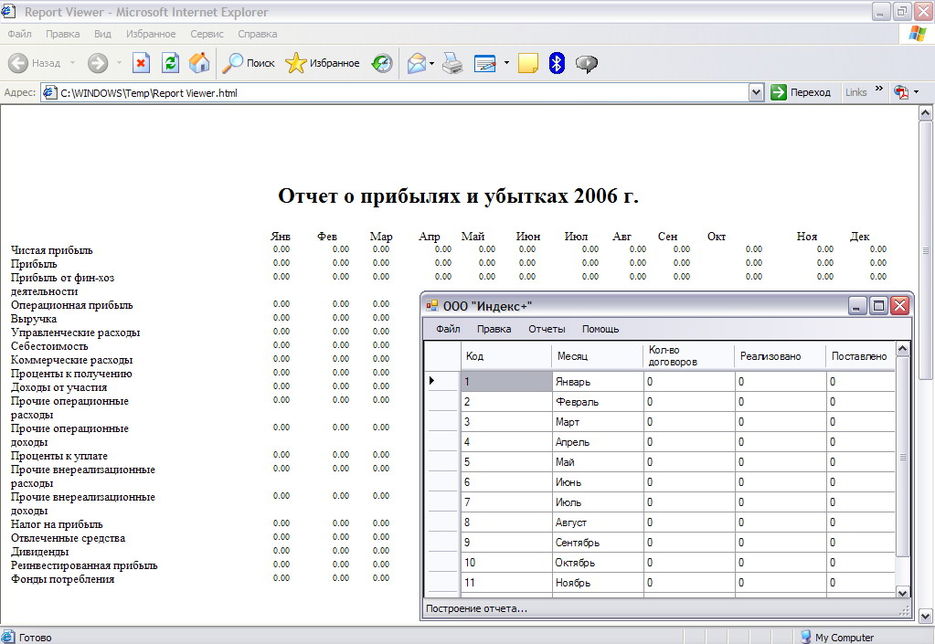This screenshot has width=935, height=644.
Task: Open the Справка menu
Action: click(x=257, y=34)
